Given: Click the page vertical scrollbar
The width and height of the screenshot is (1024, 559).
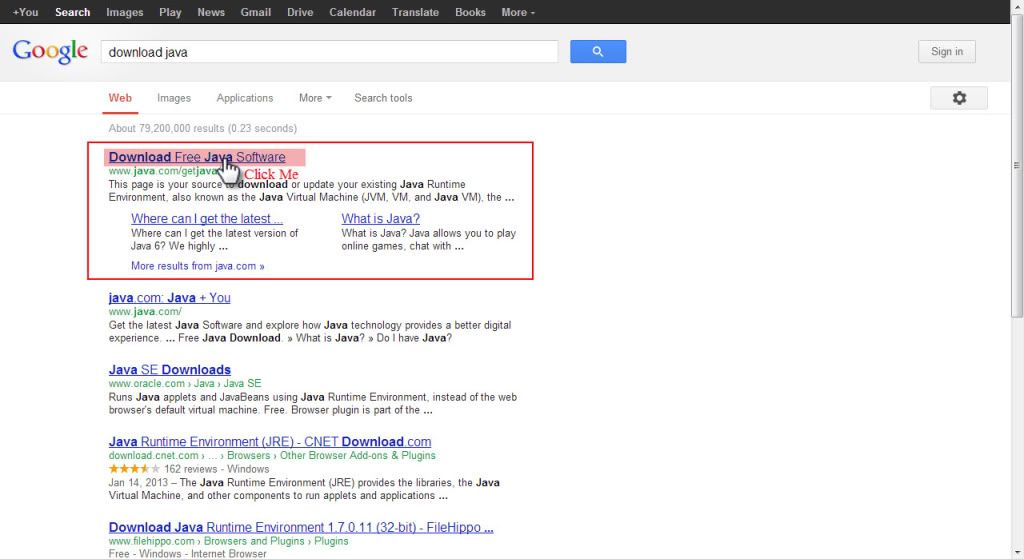Looking at the screenshot, I should [1017, 166].
